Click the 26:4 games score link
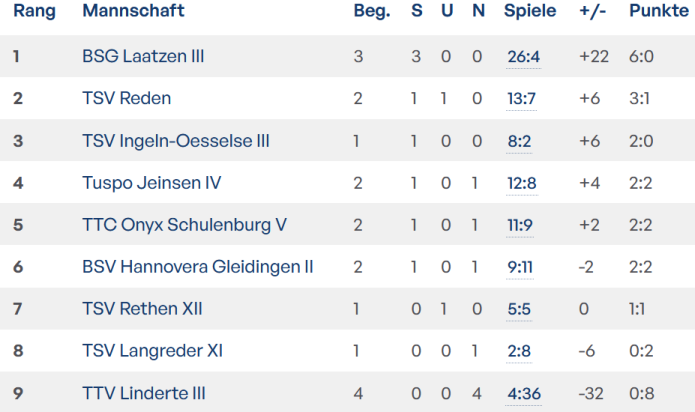The height and width of the screenshot is (412, 695). pyautogui.click(x=523, y=57)
